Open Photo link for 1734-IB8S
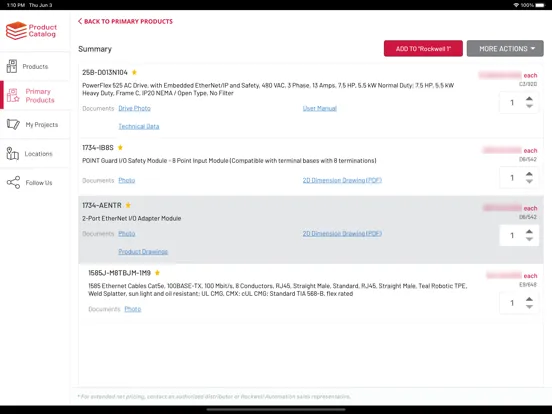Screen dimensions: 552x414 coord(127,180)
